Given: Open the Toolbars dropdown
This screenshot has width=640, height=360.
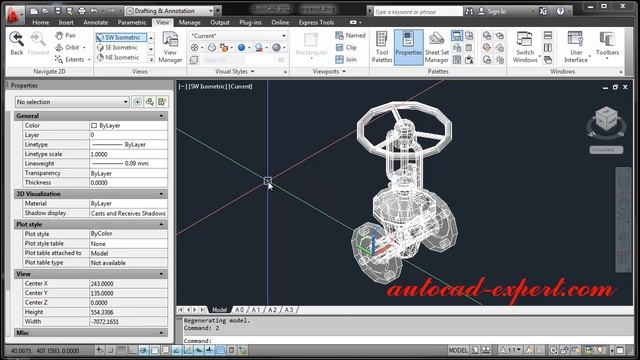Looking at the screenshot, I should pyautogui.click(x=607, y=45).
